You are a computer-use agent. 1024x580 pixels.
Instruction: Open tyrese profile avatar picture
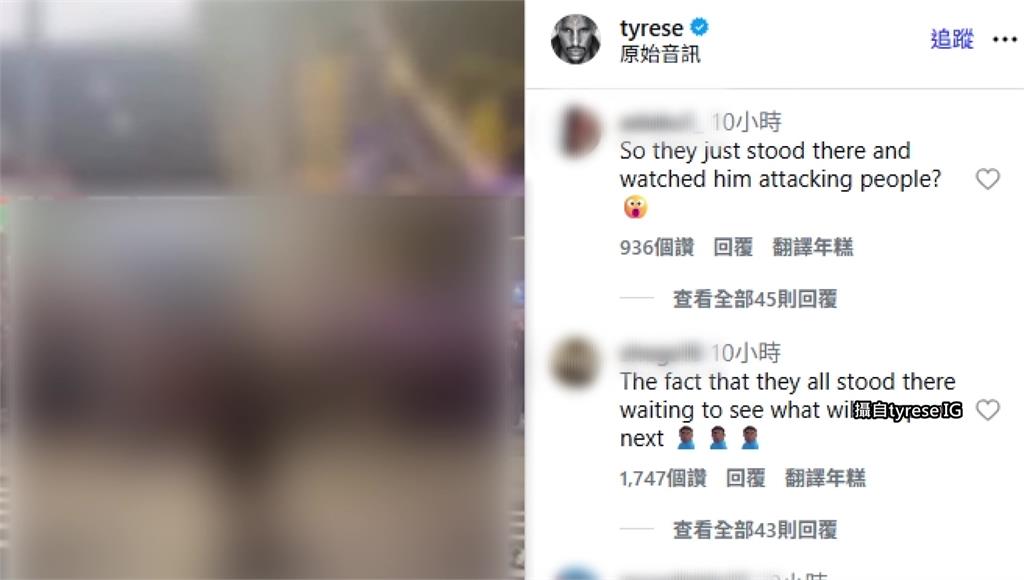pyautogui.click(x=575, y=39)
